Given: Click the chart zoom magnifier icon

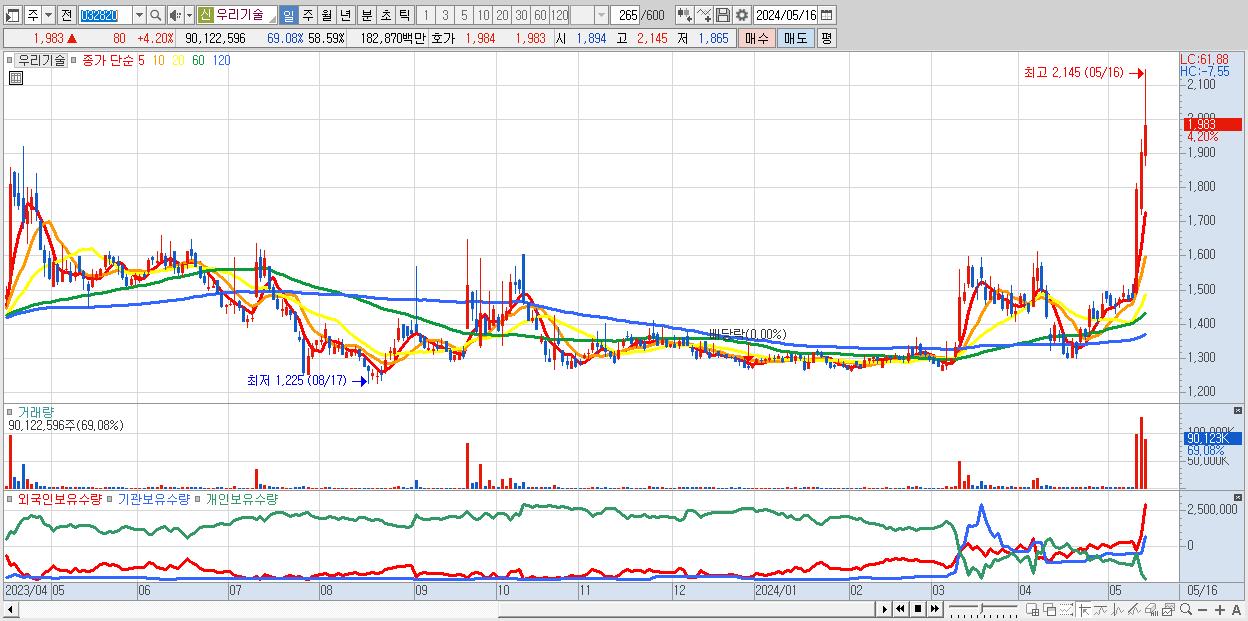Looking at the screenshot, I should coord(1186,610).
